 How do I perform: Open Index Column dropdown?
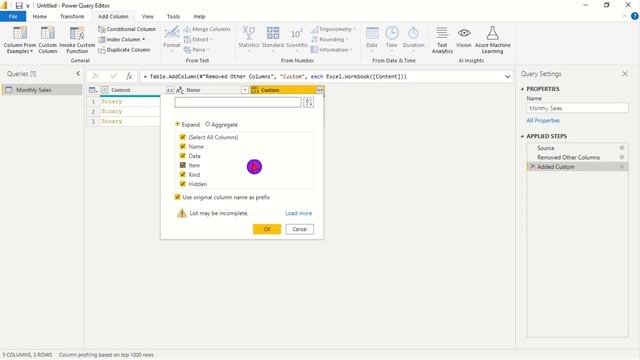[x=144, y=40]
